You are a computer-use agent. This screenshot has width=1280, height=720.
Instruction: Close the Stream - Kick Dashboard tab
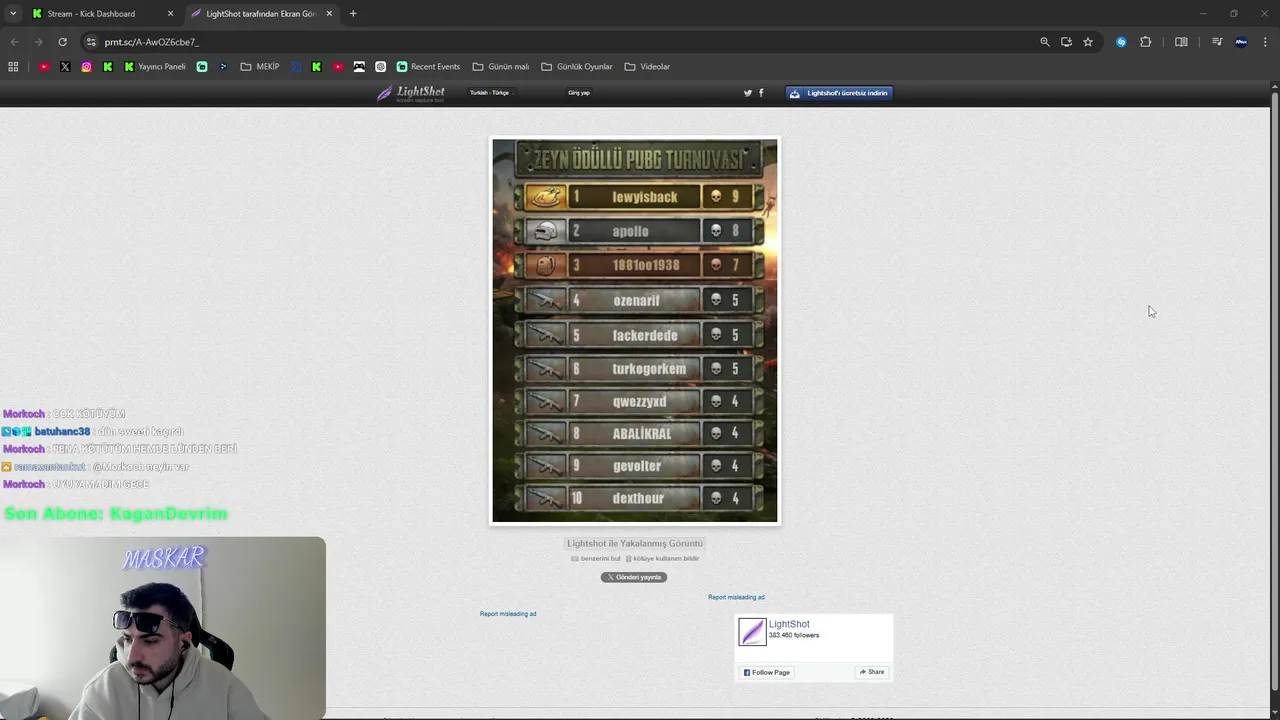click(170, 14)
